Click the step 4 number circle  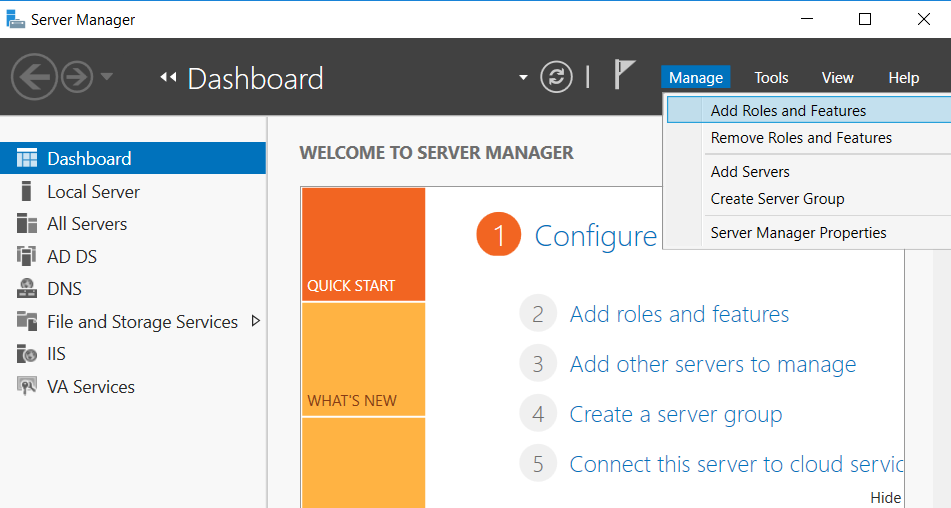(x=538, y=413)
